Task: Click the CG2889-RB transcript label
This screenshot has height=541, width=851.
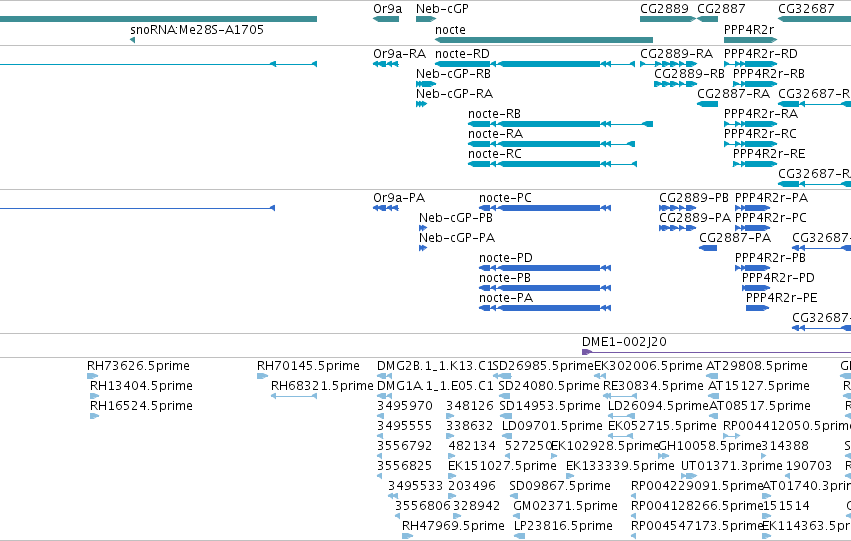Action: coord(689,74)
